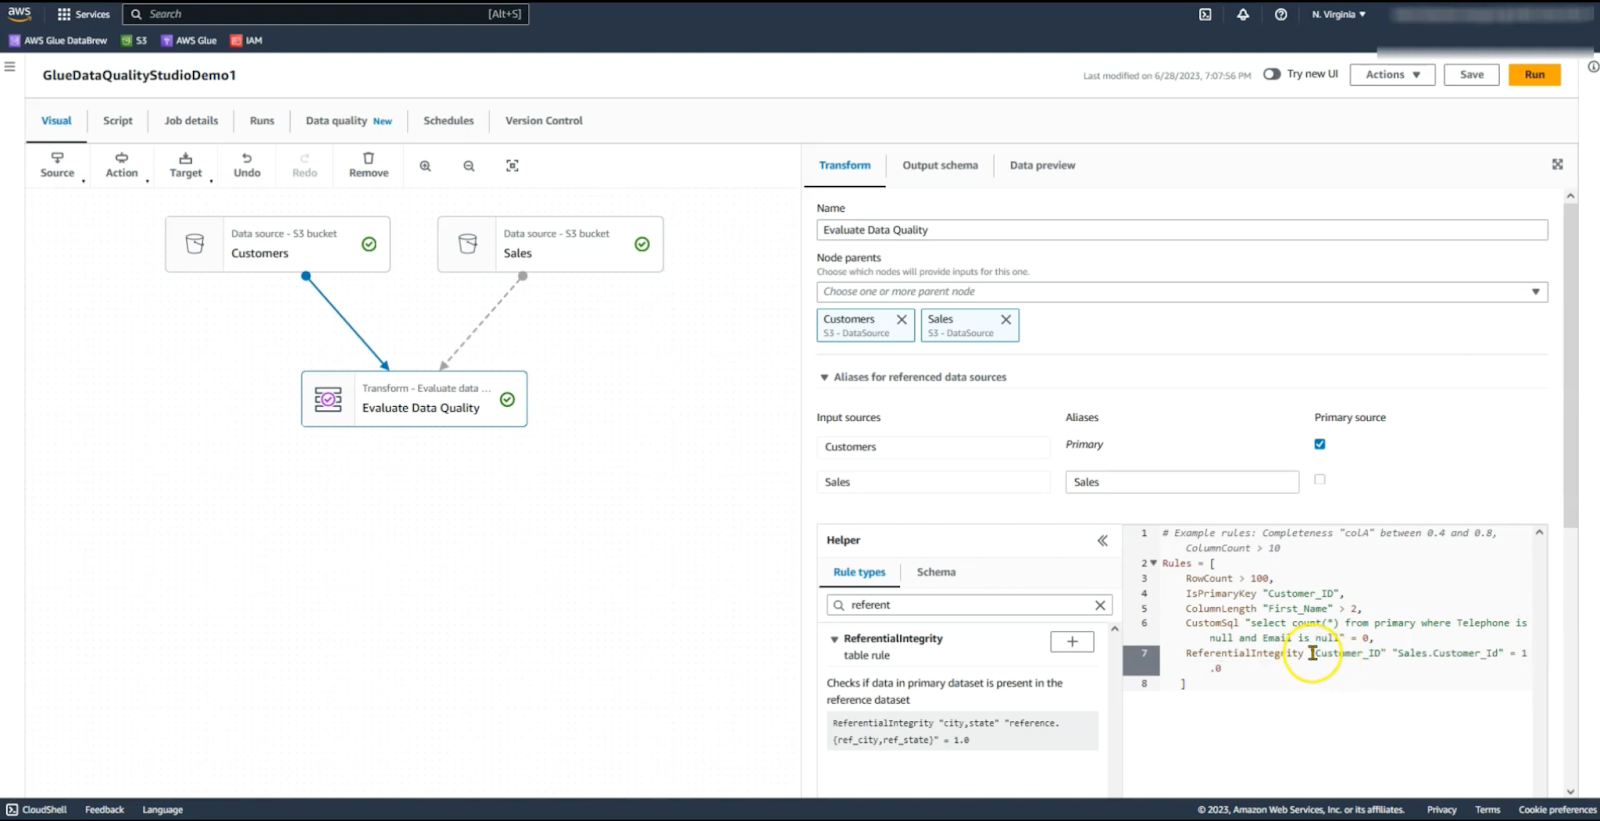The width and height of the screenshot is (1600, 821).
Task: Open the hamburger navigation menu
Action: coord(10,67)
